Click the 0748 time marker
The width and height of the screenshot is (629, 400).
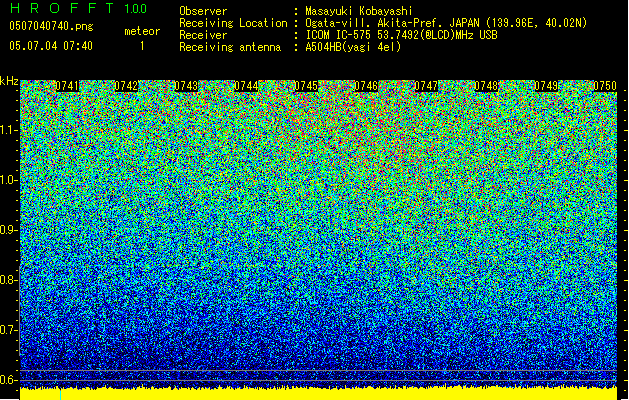(x=486, y=86)
